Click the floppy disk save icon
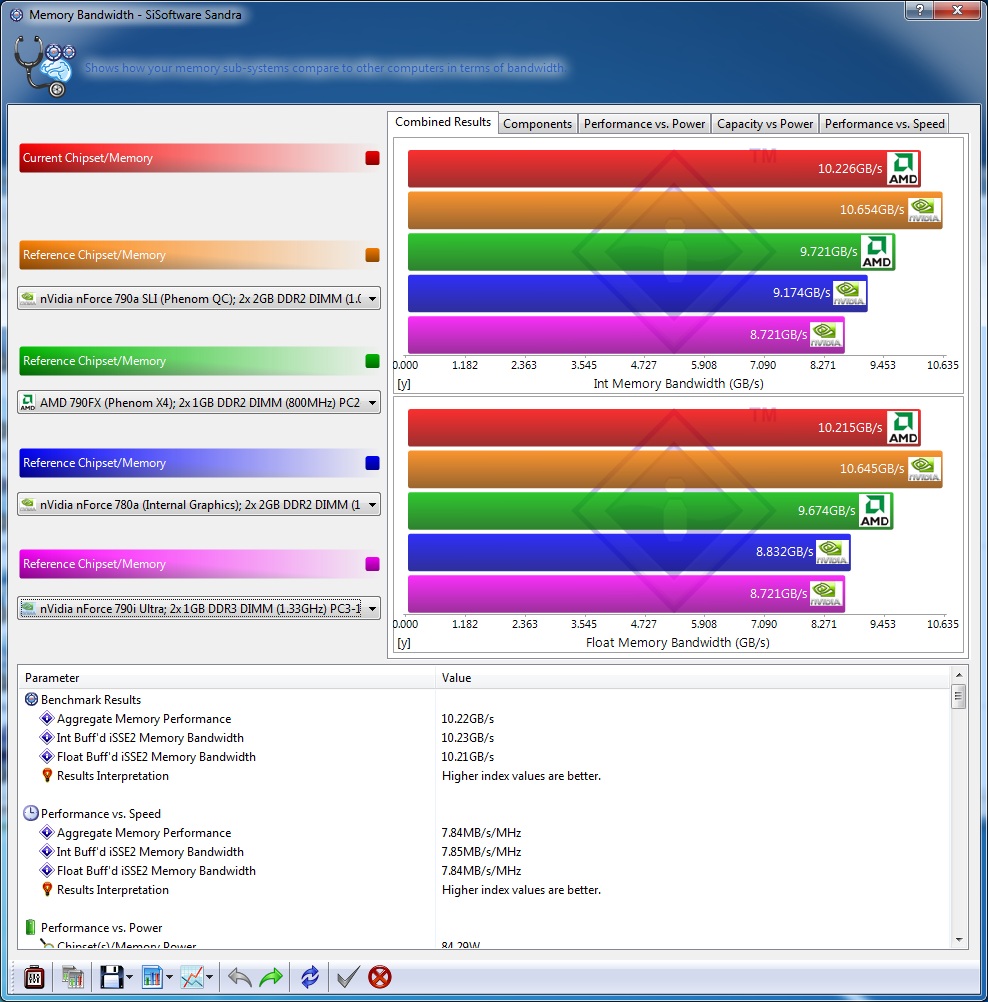The width and height of the screenshot is (988, 1002). [112, 977]
